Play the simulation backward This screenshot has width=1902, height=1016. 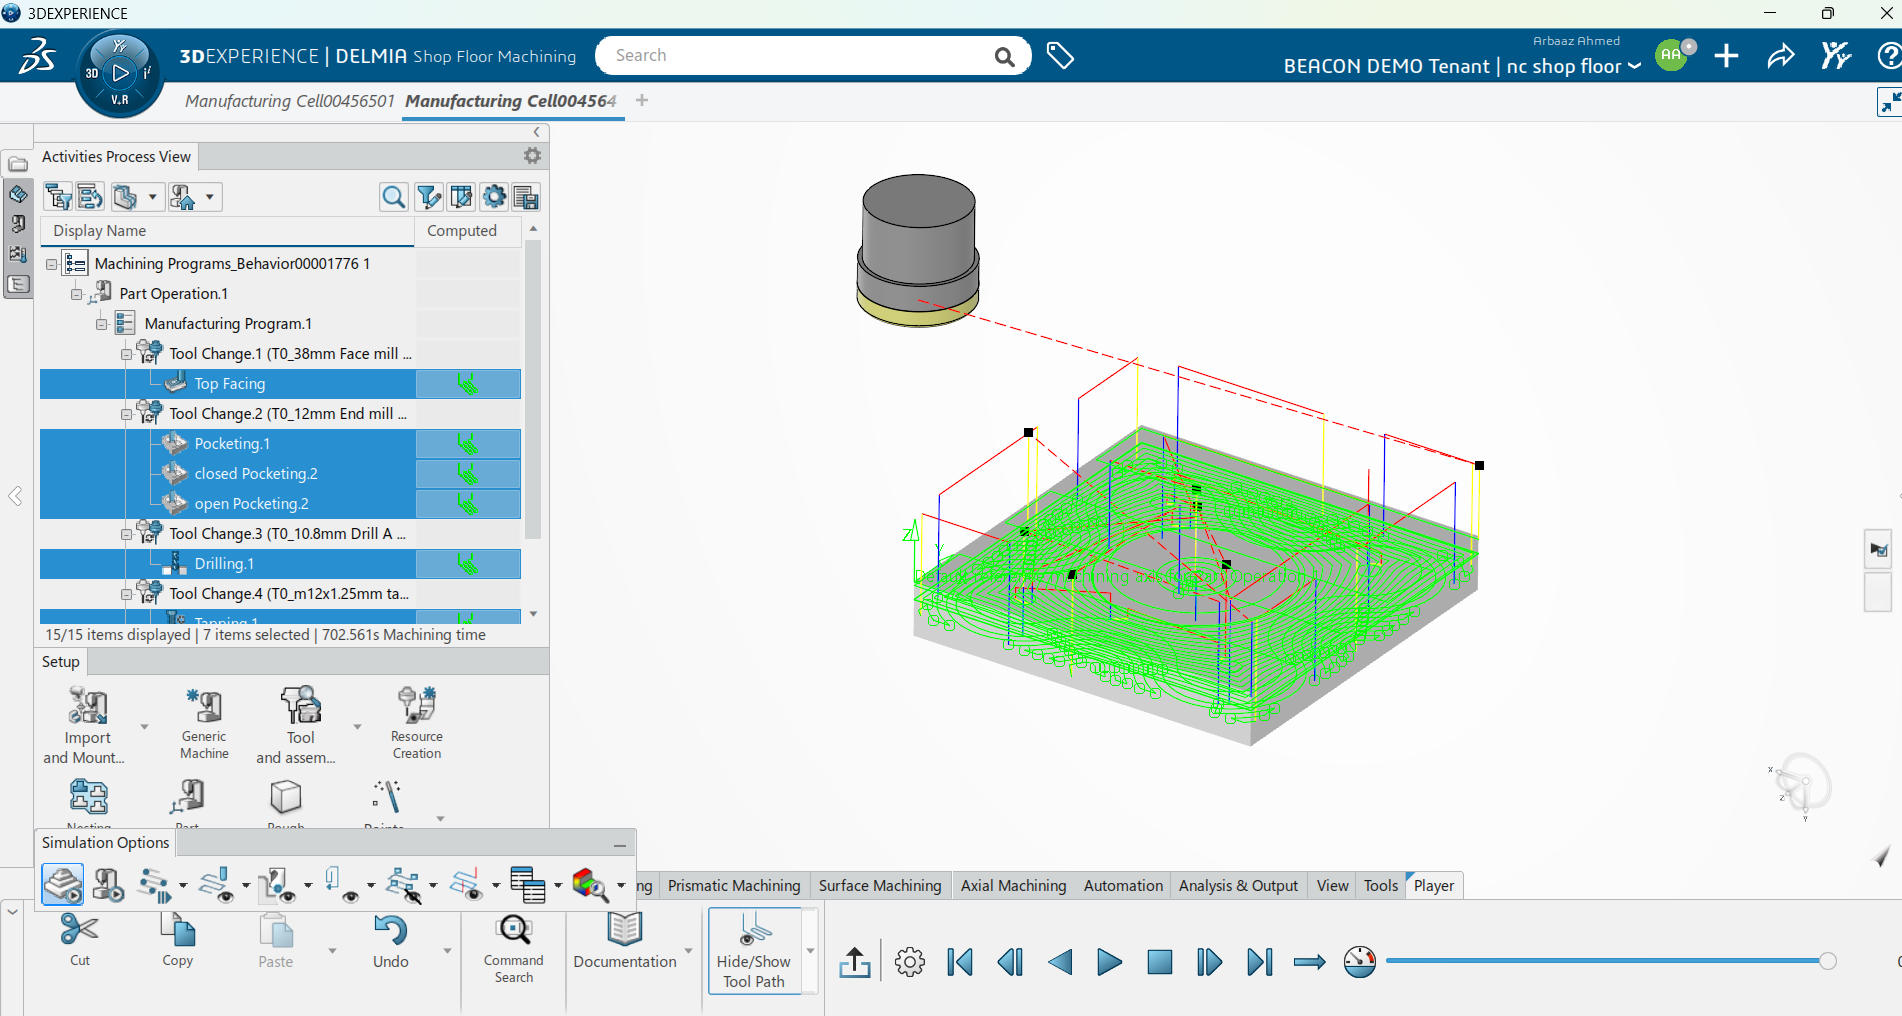1060,962
